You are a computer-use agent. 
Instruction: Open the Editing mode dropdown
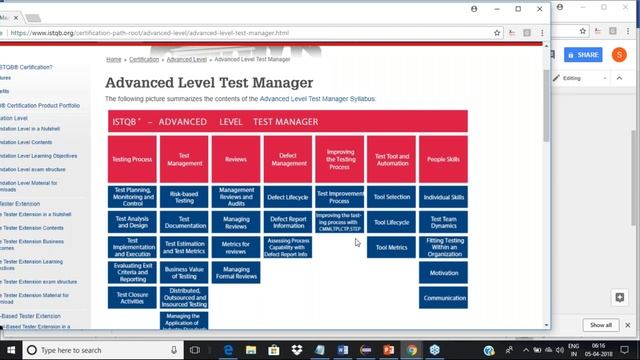pos(580,78)
